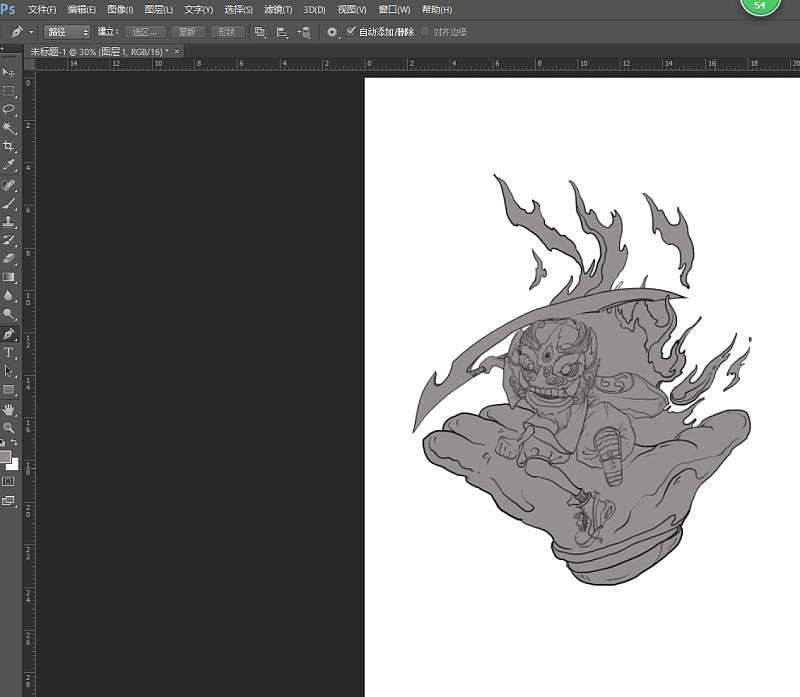Select the Eraser tool
This screenshot has width=800, height=697.
coord(8,259)
